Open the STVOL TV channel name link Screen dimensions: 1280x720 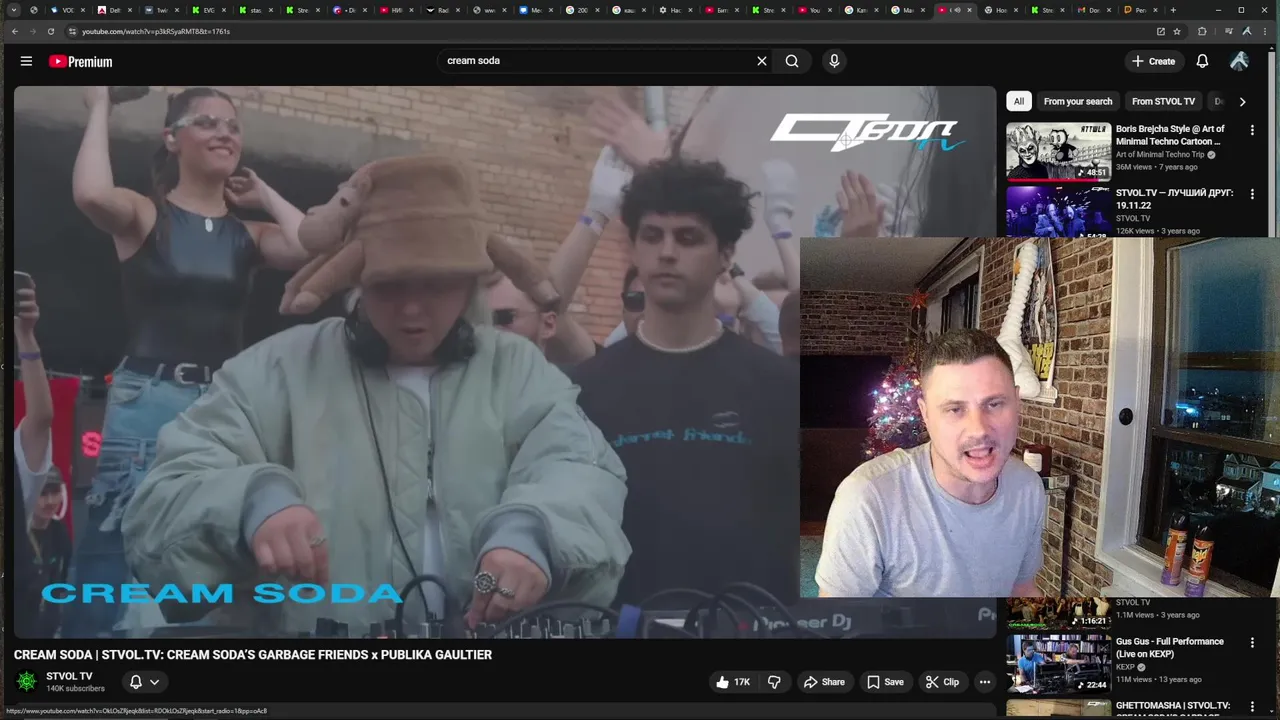coord(69,676)
